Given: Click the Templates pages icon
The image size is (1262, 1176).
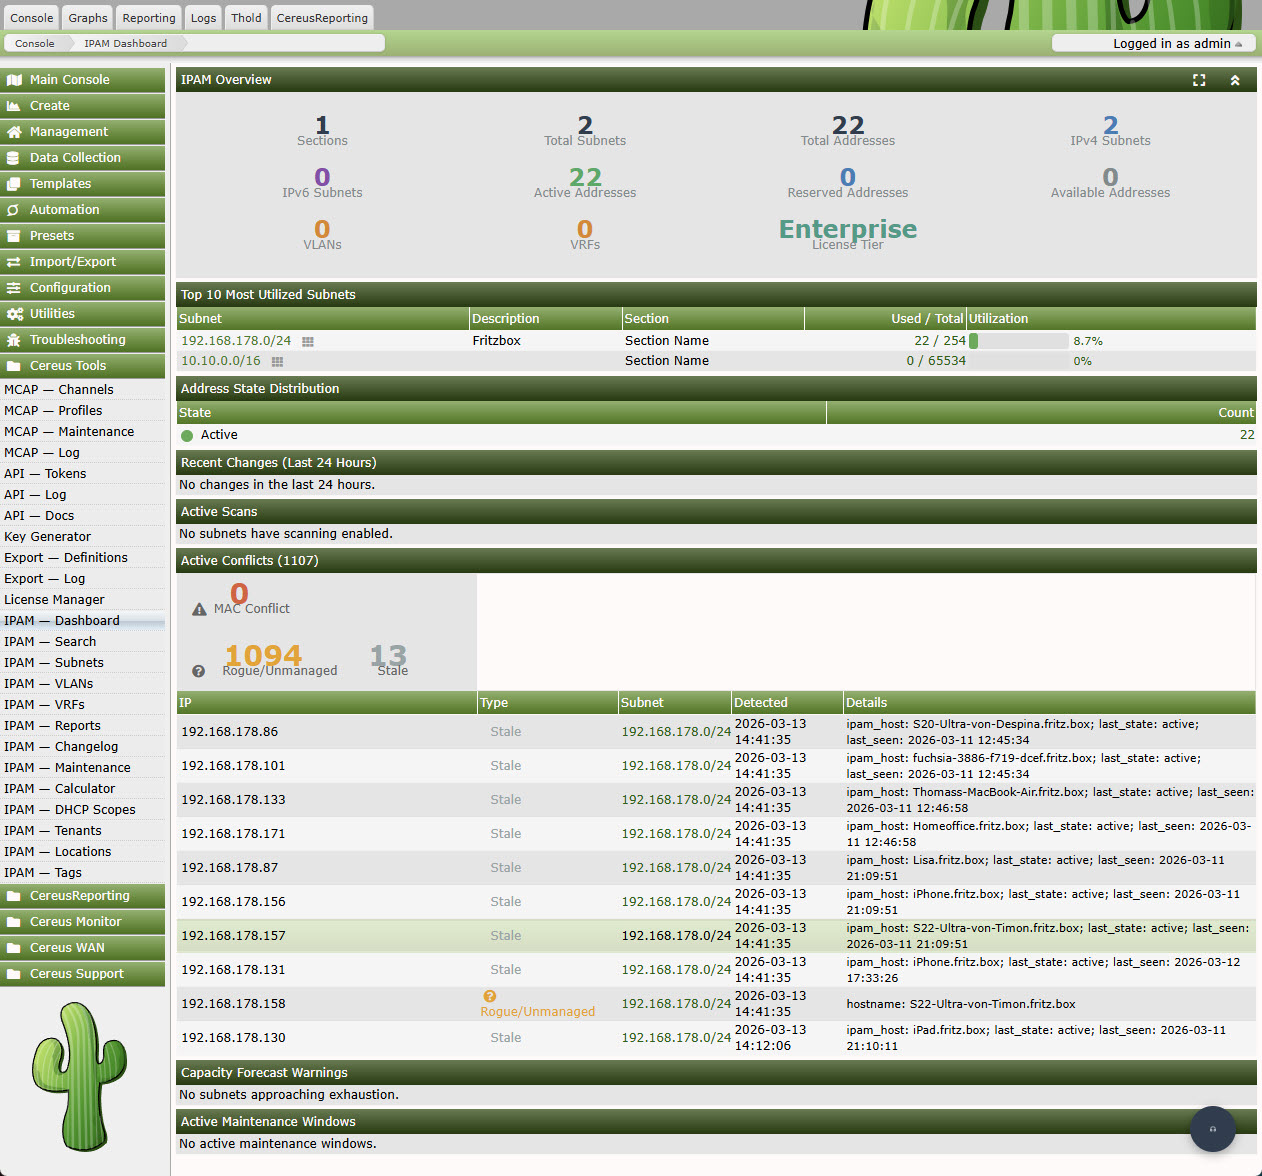Looking at the screenshot, I should pyautogui.click(x=13, y=183).
